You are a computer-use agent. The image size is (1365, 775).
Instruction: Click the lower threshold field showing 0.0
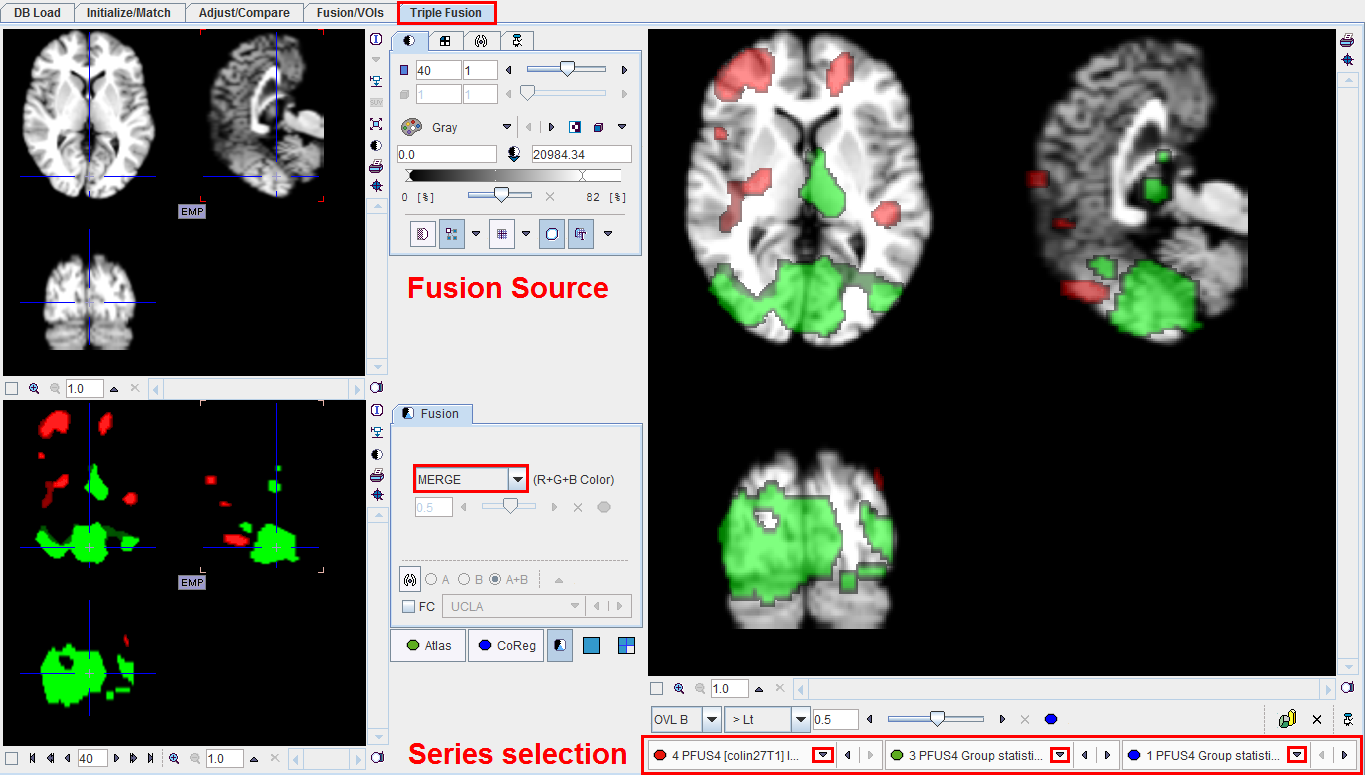[446, 154]
